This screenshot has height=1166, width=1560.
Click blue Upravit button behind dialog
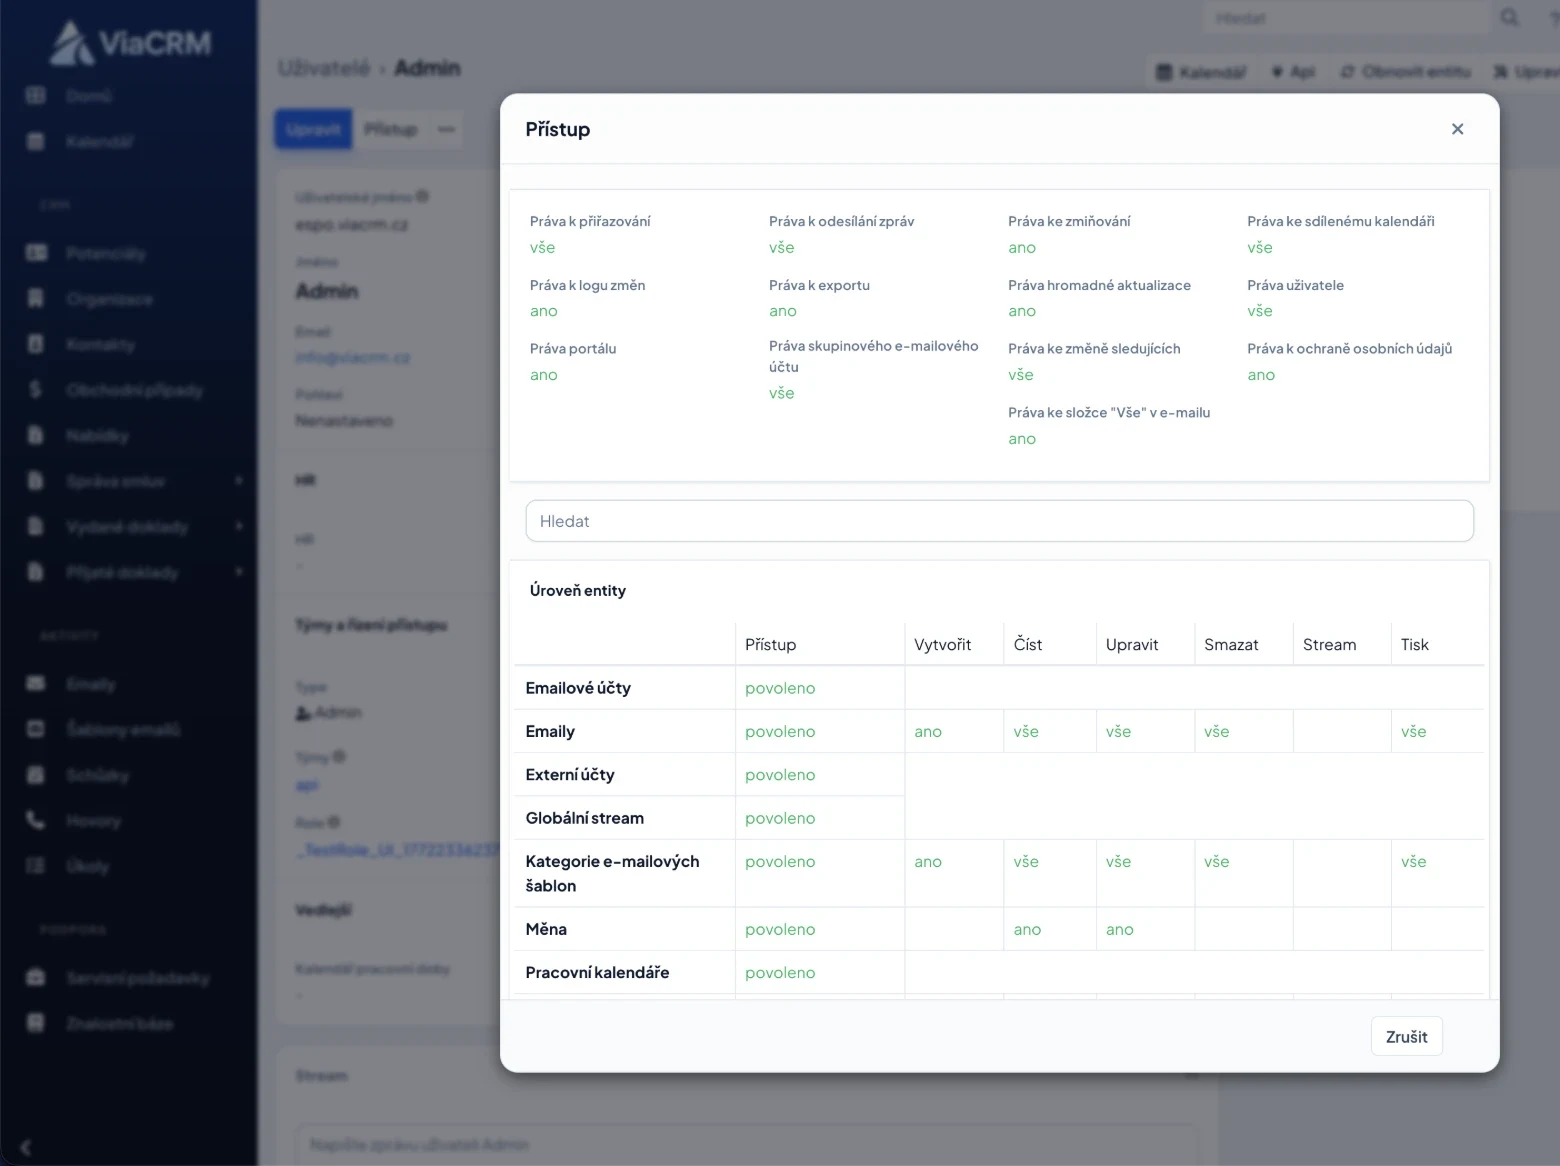tap(313, 129)
